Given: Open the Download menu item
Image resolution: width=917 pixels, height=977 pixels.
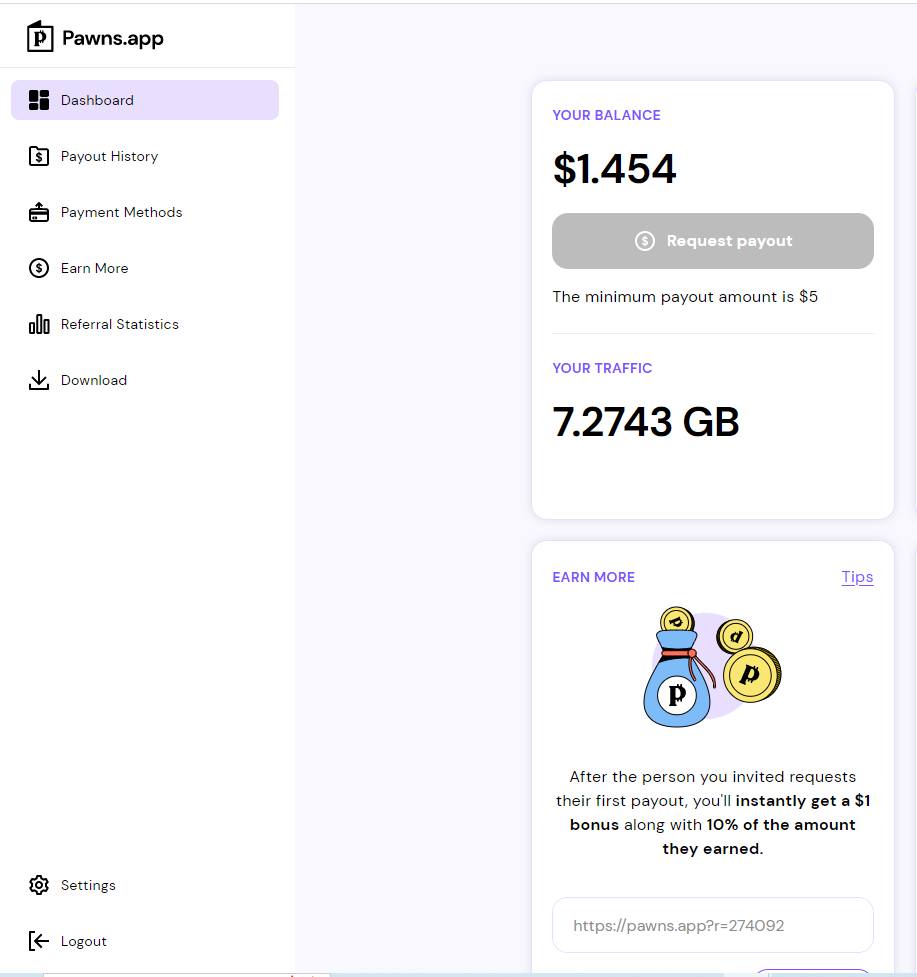Looking at the screenshot, I should [x=93, y=380].
